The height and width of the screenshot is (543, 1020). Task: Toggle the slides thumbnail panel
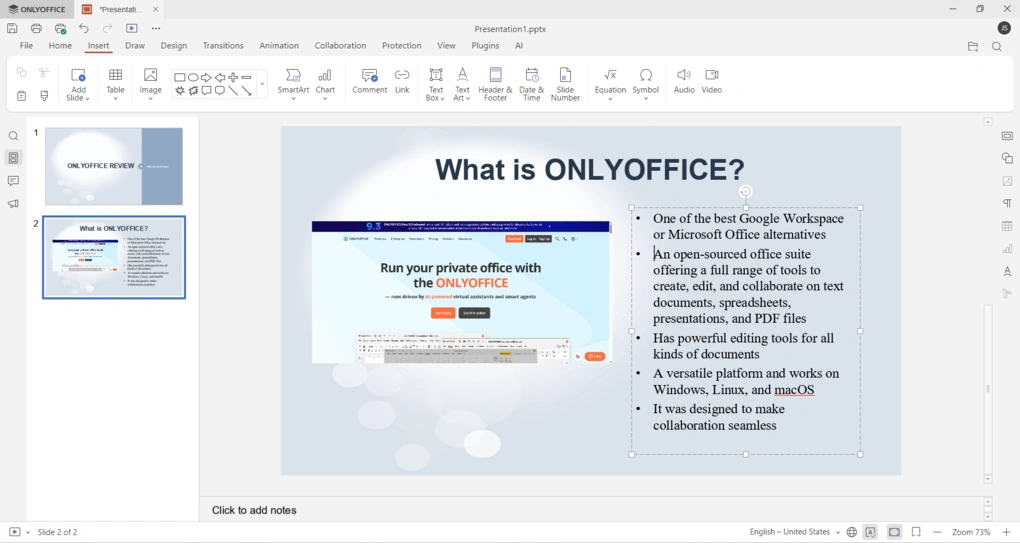pos(13,158)
